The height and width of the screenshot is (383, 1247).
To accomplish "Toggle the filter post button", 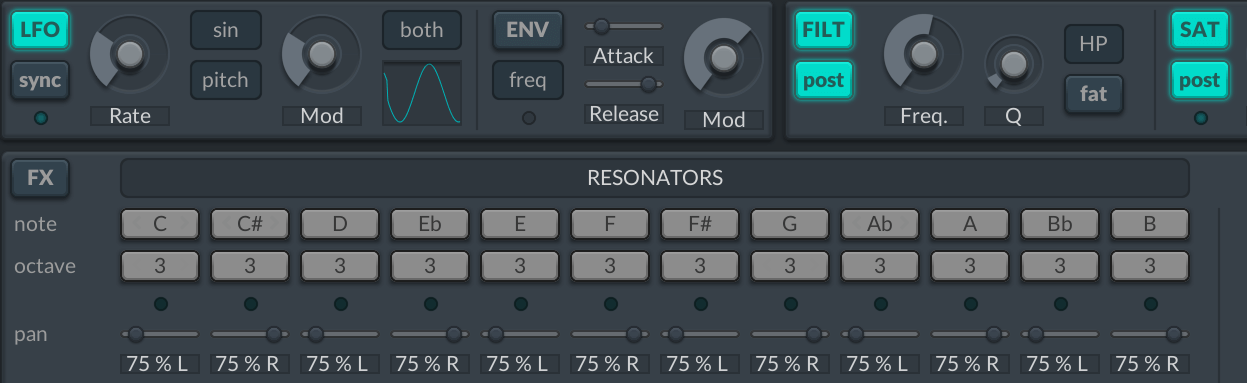I will click(x=824, y=81).
